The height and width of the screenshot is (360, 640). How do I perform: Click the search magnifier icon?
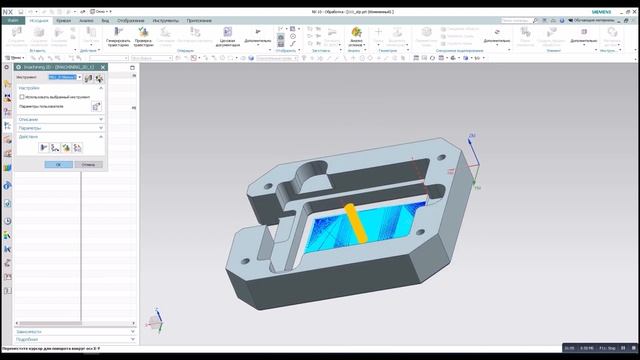535,20
